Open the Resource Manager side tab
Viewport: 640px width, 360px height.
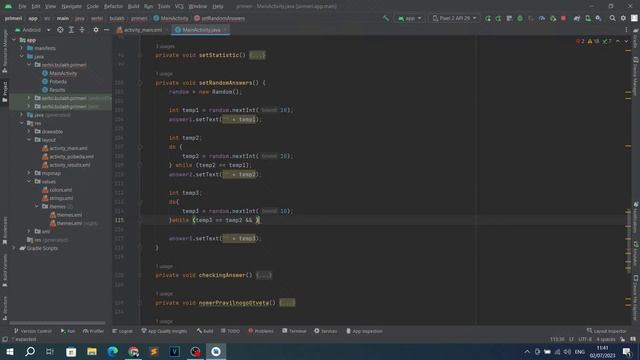coord(5,51)
